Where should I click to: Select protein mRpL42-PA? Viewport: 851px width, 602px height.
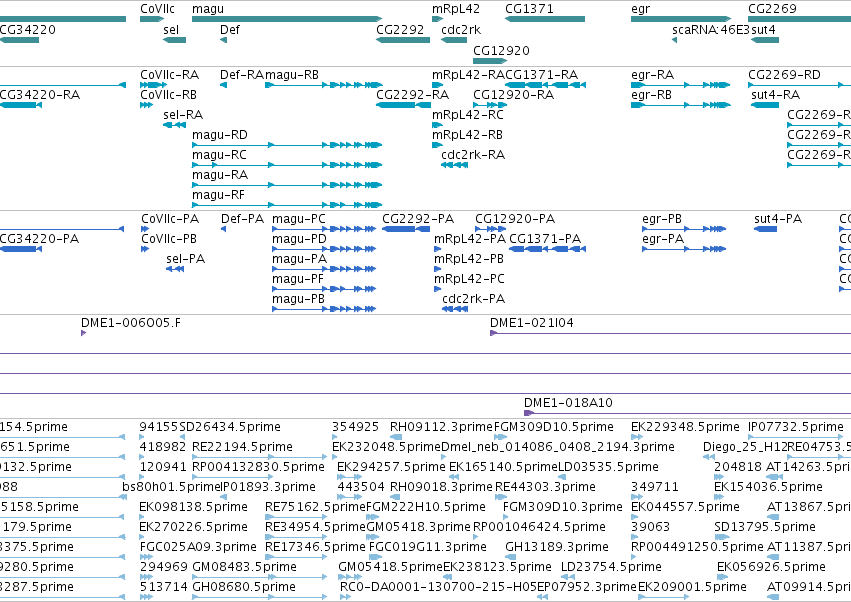(437, 249)
